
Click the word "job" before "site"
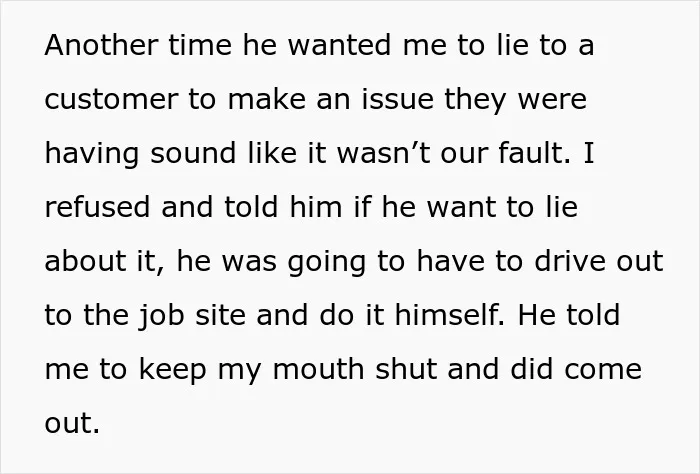click(x=161, y=316)
